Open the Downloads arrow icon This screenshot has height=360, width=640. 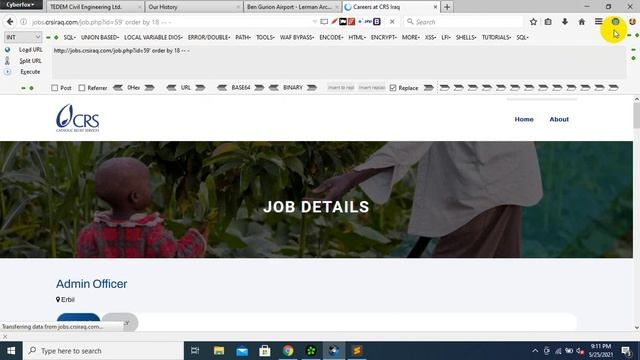click(x=565, y=22)
